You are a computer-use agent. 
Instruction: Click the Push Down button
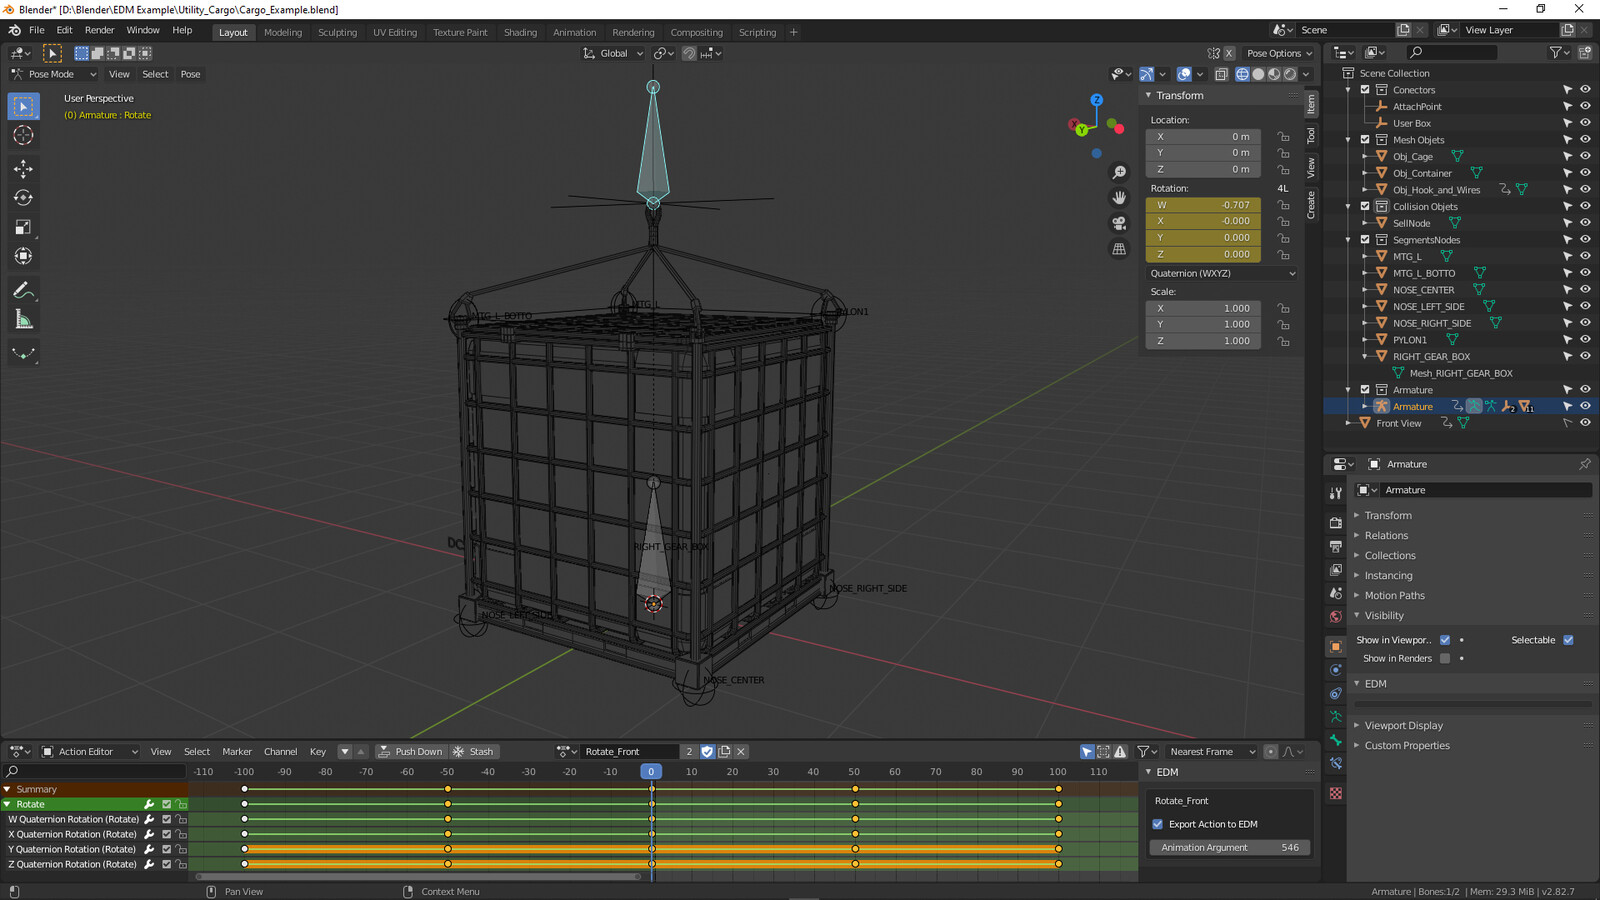(410, 751)
